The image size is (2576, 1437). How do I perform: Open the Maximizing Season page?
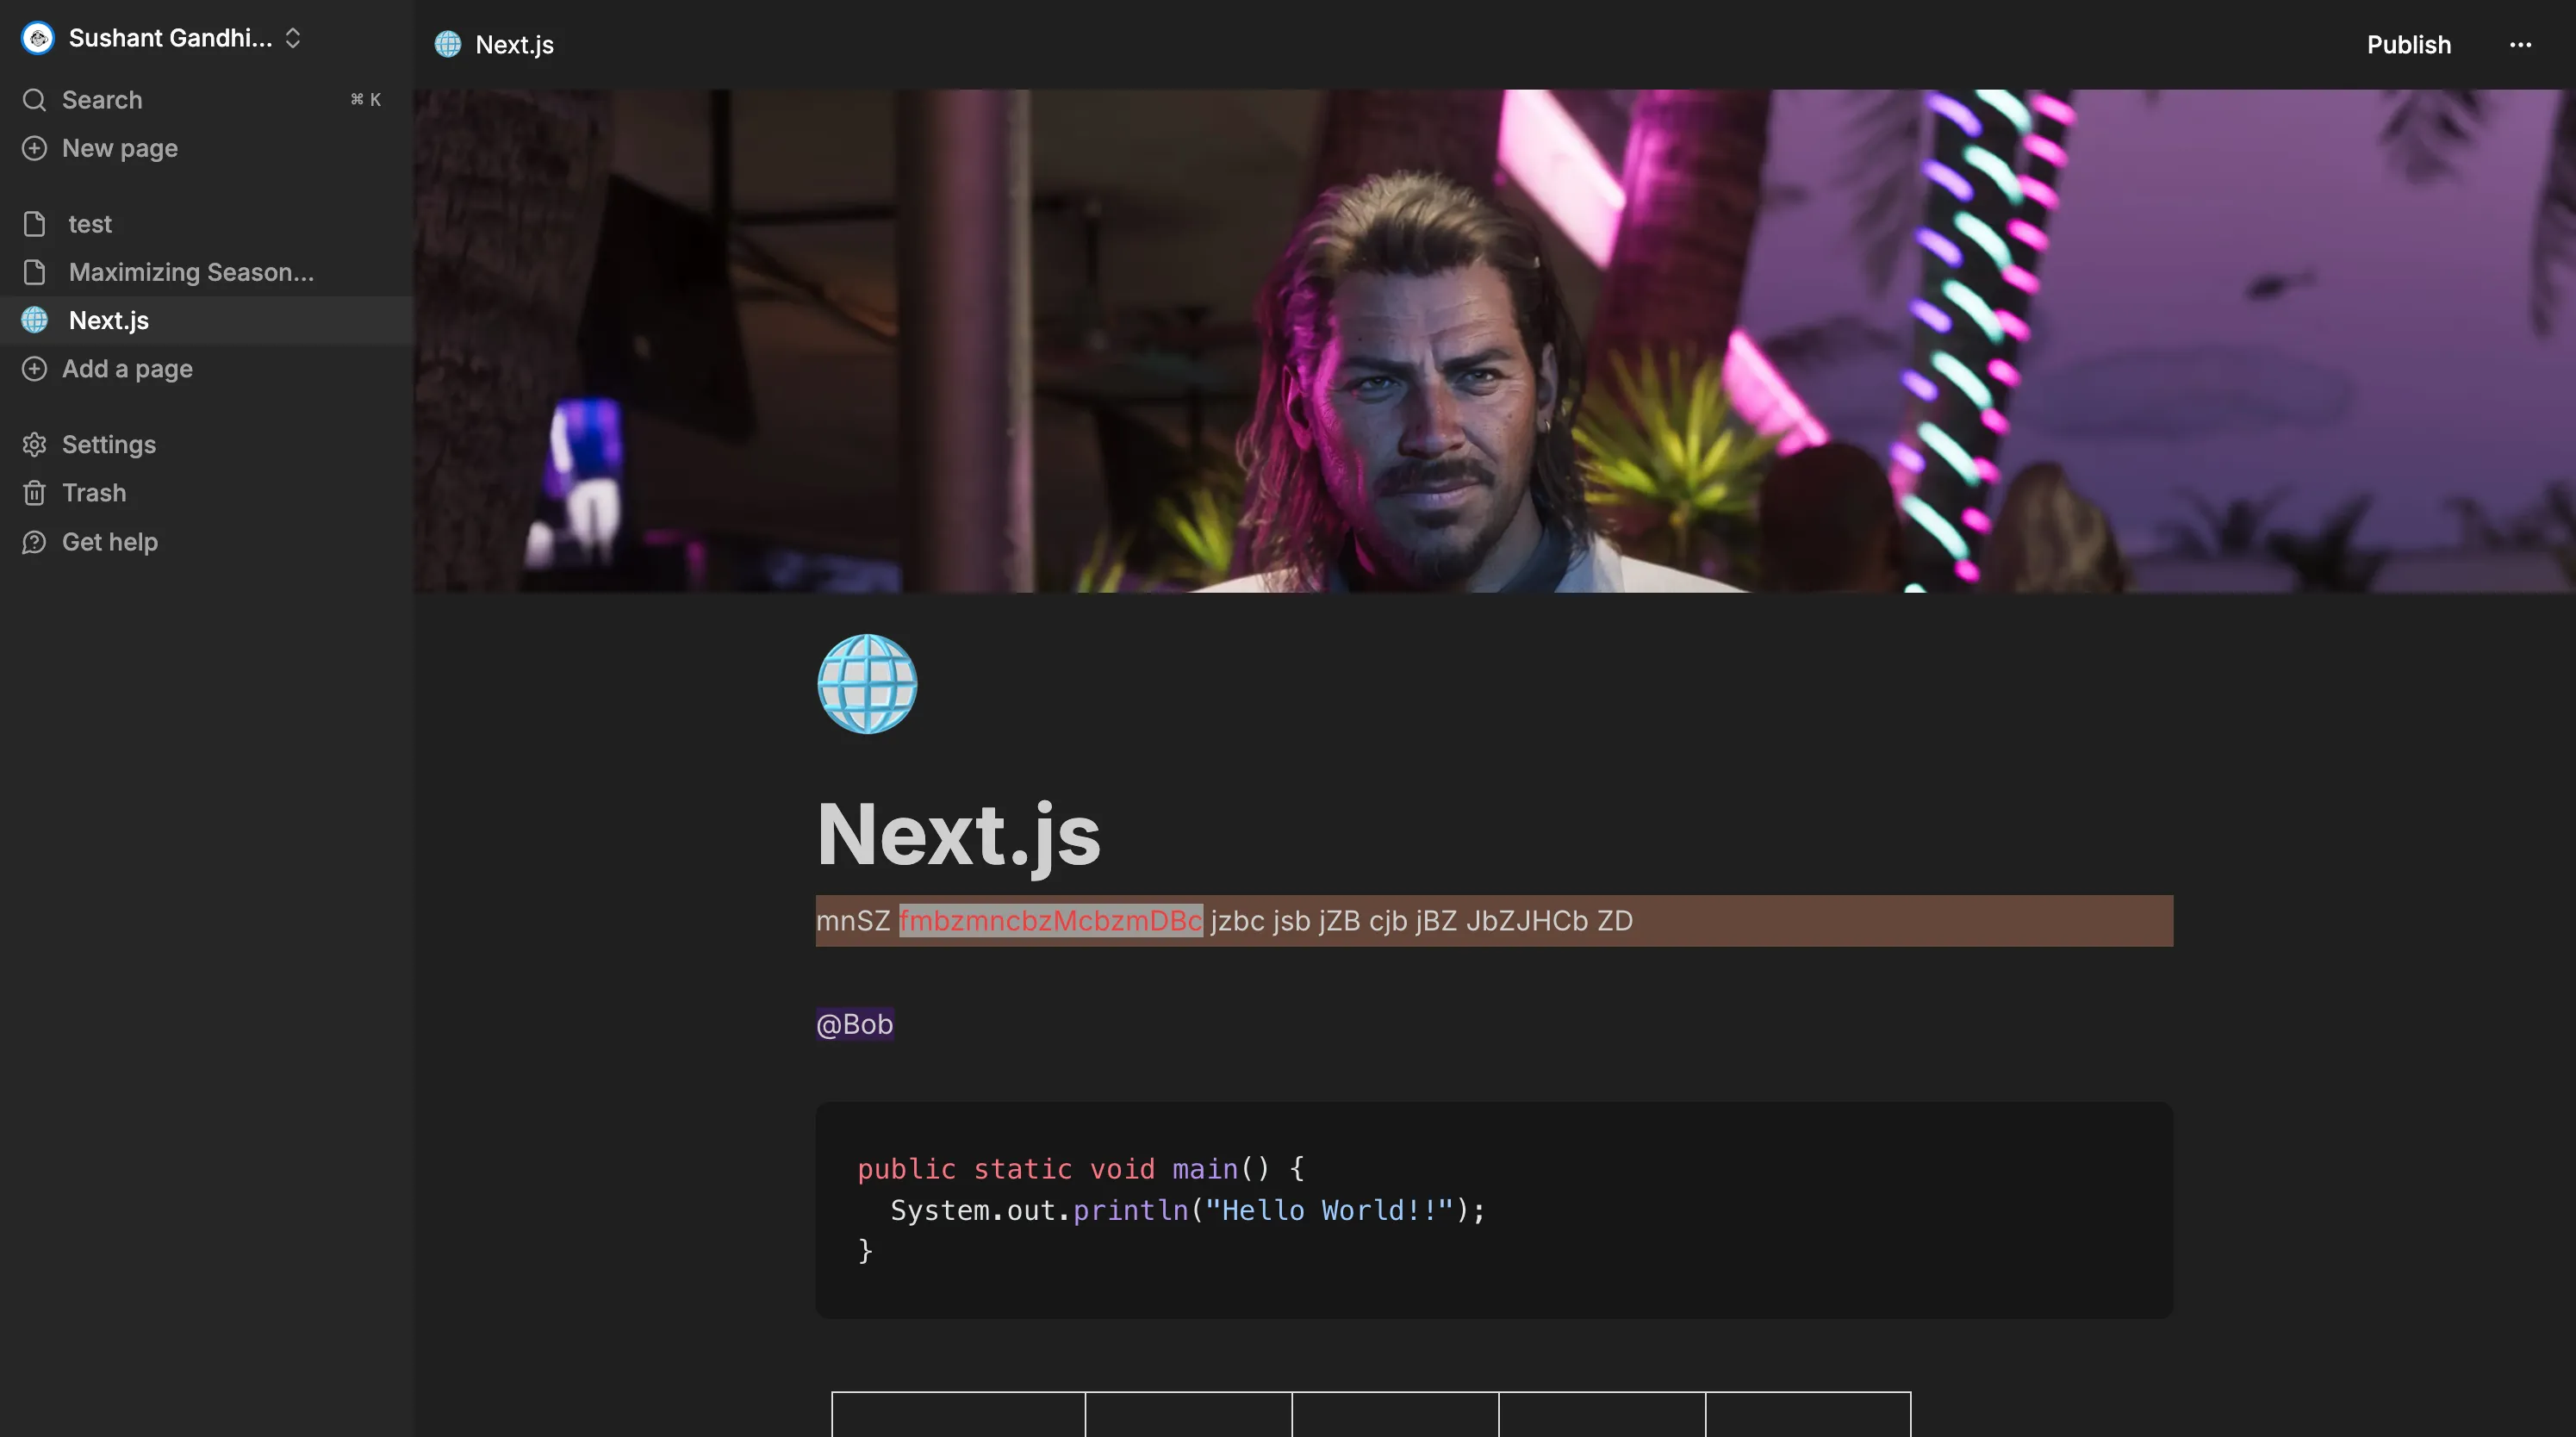190,272
